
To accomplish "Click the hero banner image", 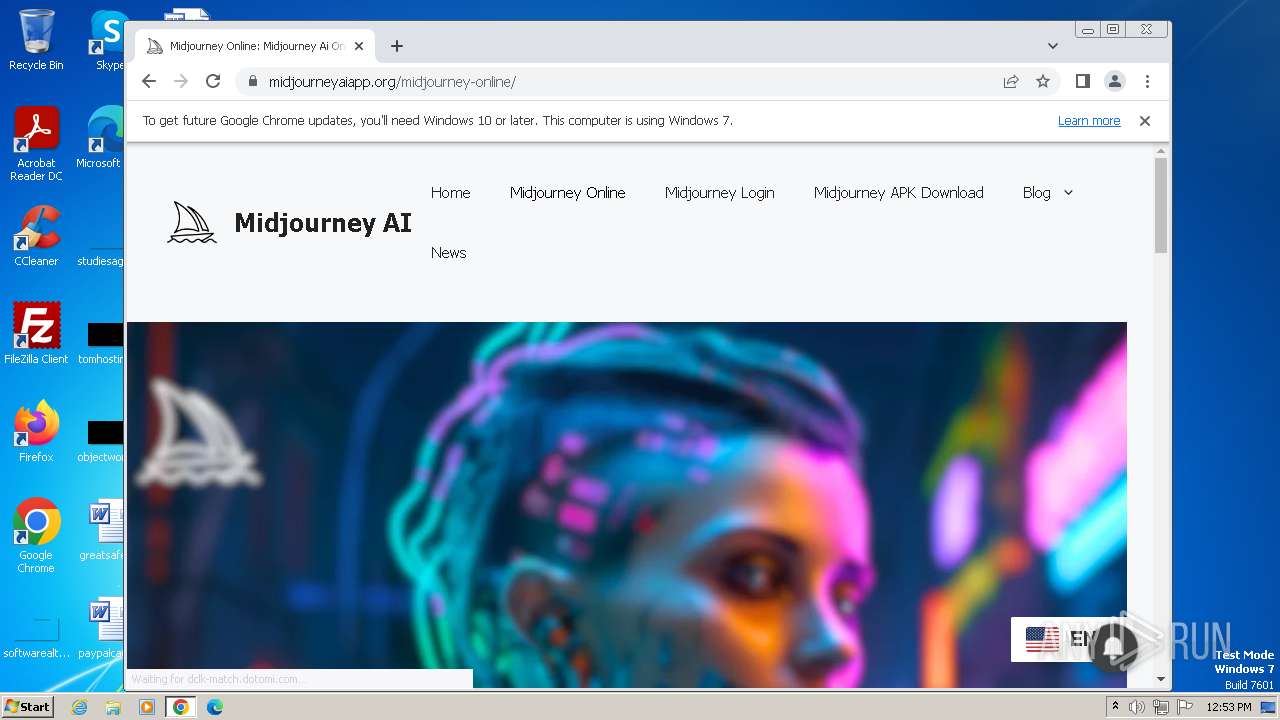I will [627, 505].
